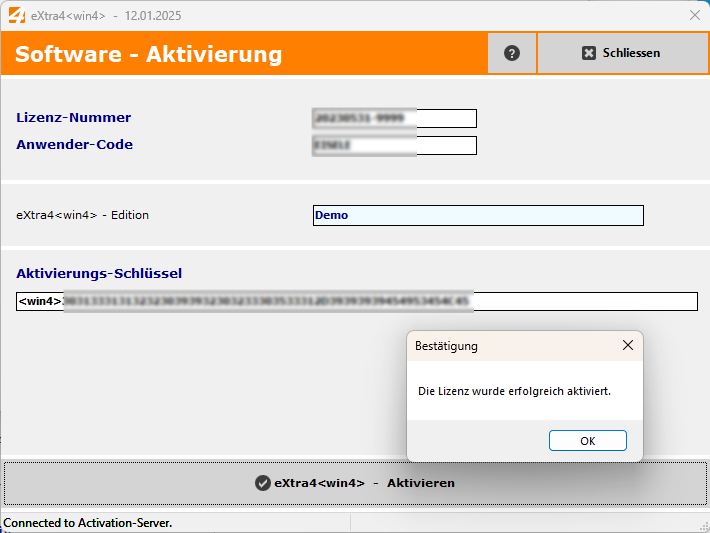Click the eXtra4 app logo in title bar
This screenshot has height=533, width=710.
coord(17,15)
